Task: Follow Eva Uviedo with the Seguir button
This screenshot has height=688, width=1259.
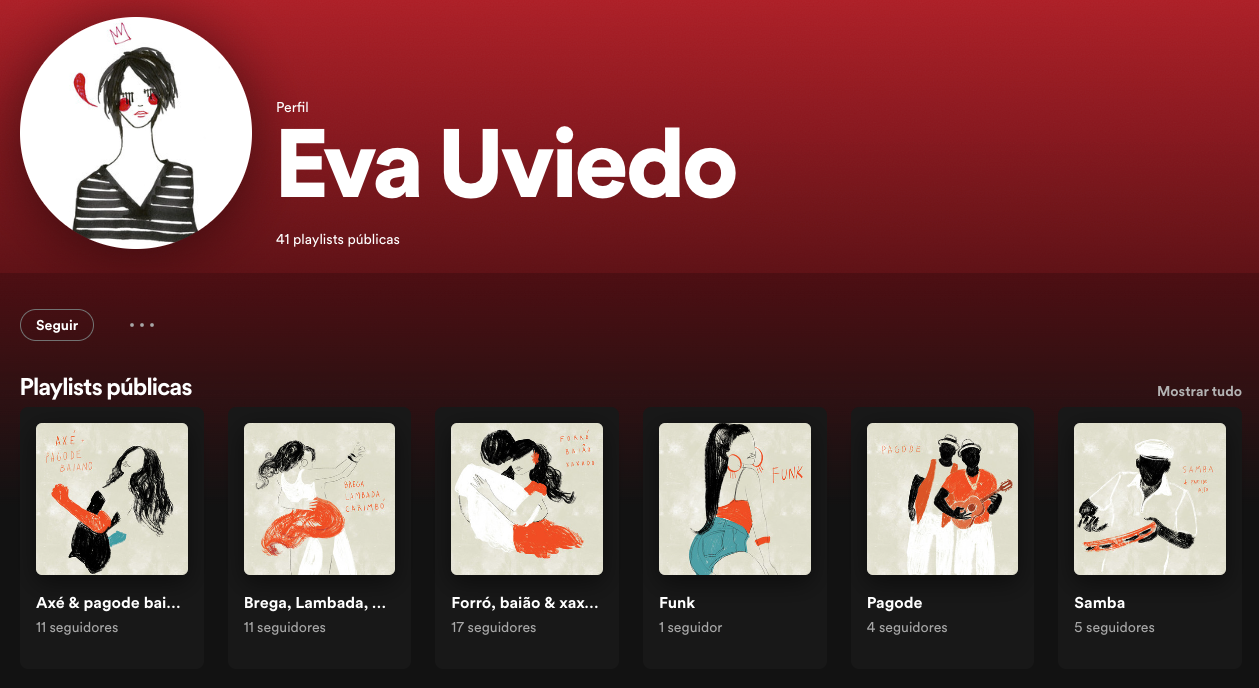Action: point(57,325)
